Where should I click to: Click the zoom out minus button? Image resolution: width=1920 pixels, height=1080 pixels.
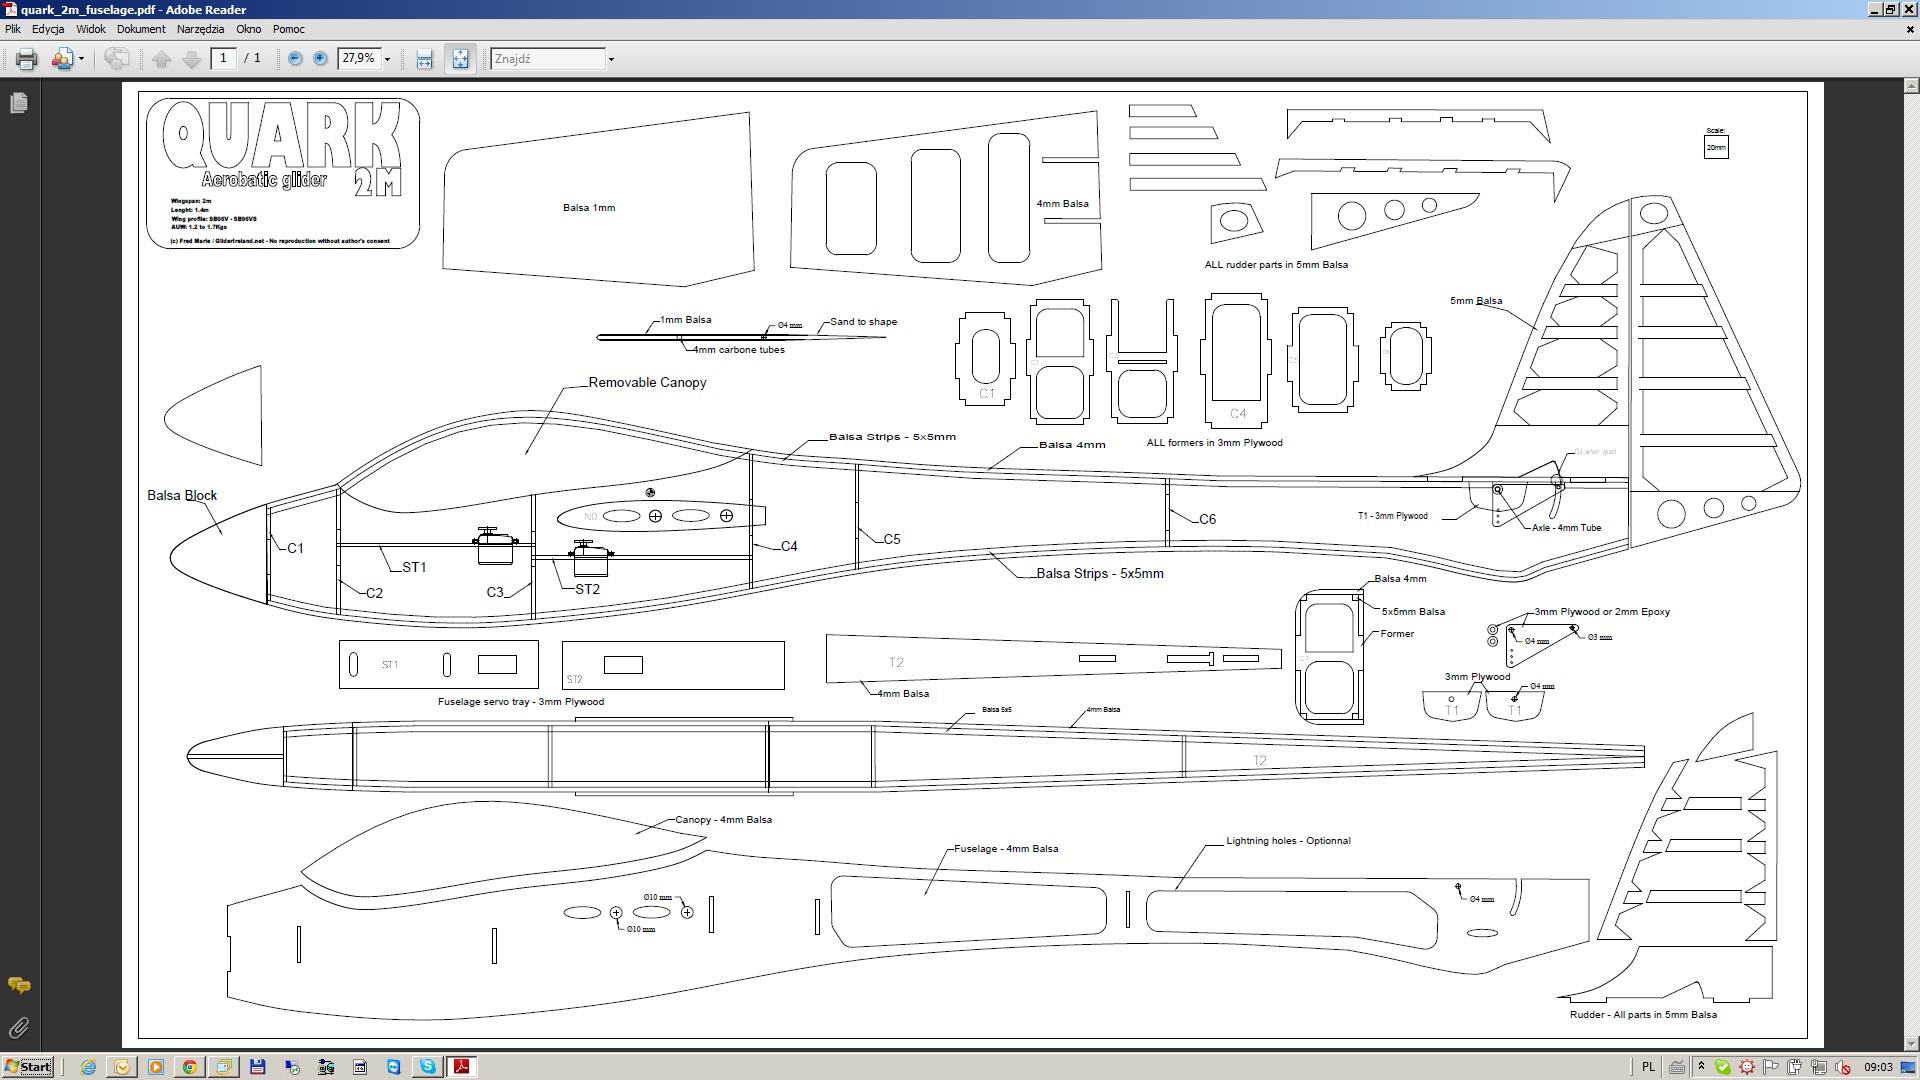pyautogui.click(x=295, y=59)
